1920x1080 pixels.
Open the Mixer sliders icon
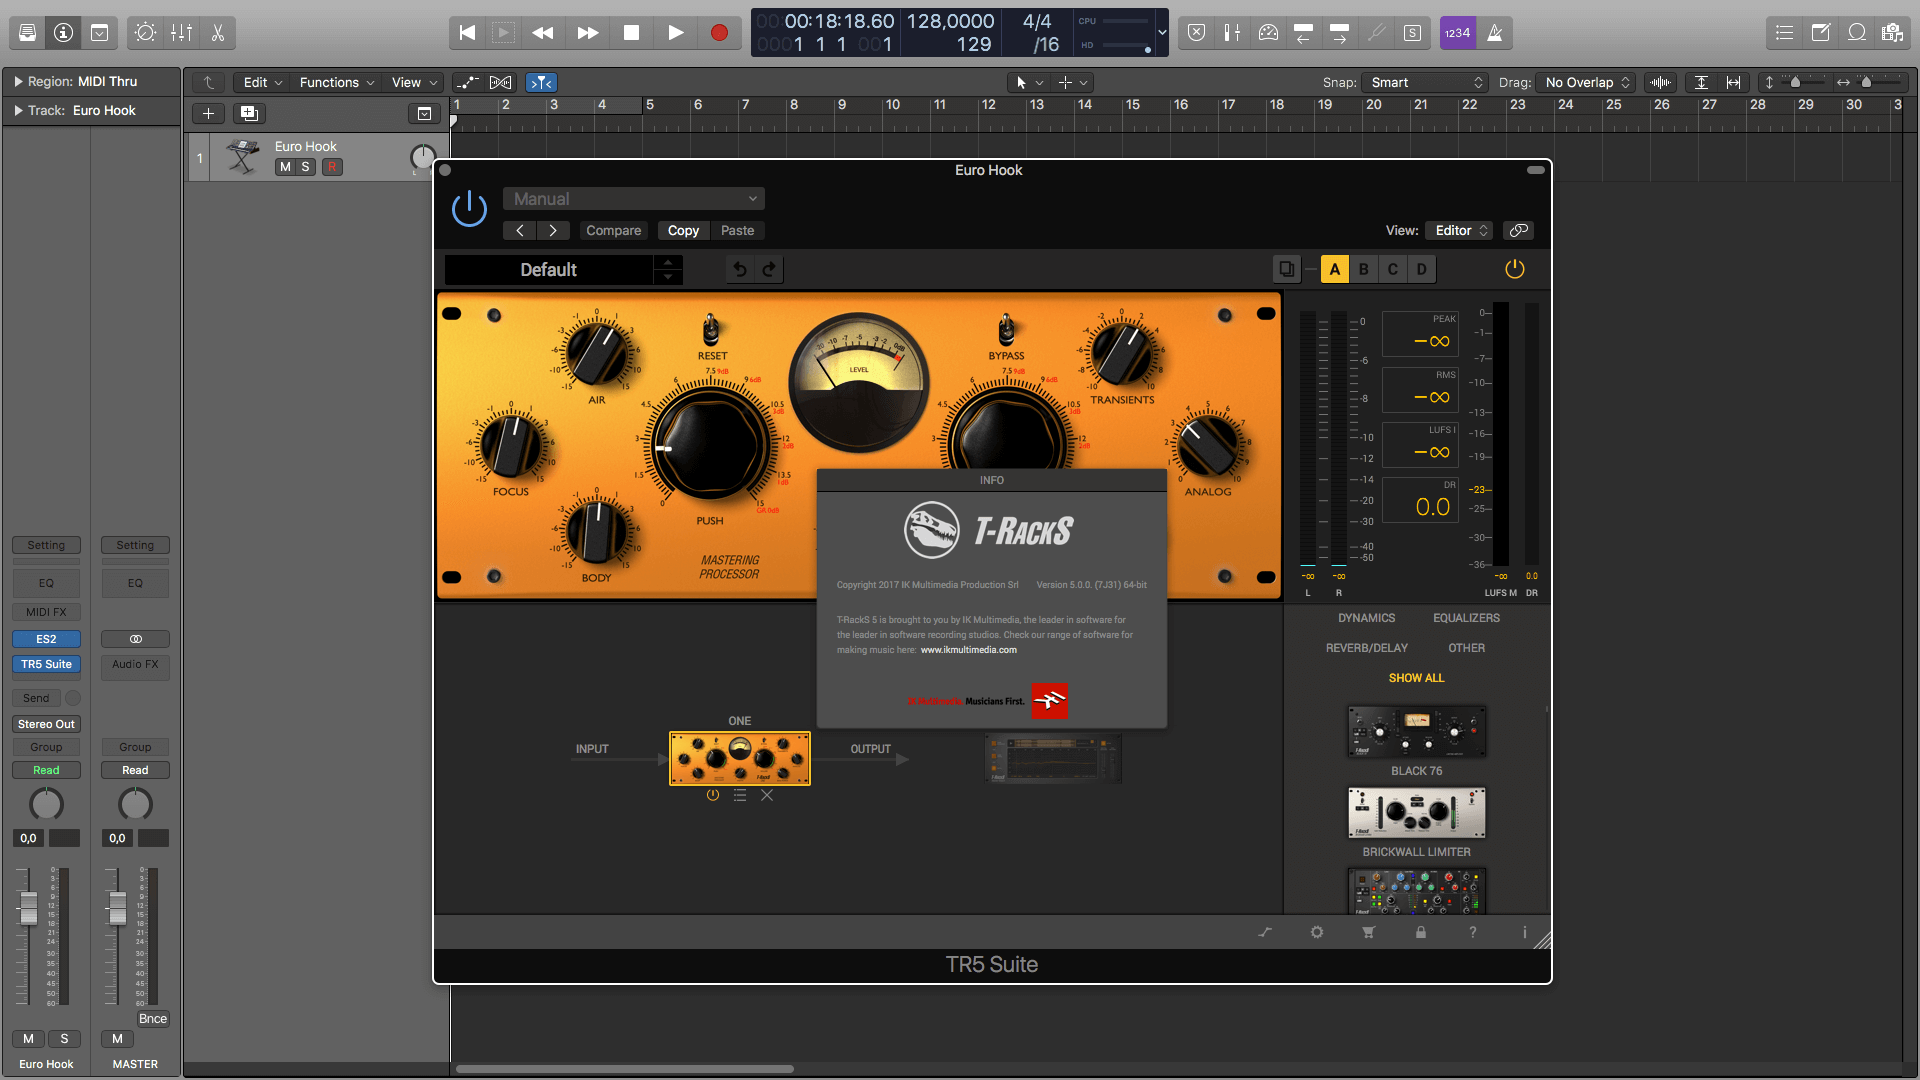(181, 33)
